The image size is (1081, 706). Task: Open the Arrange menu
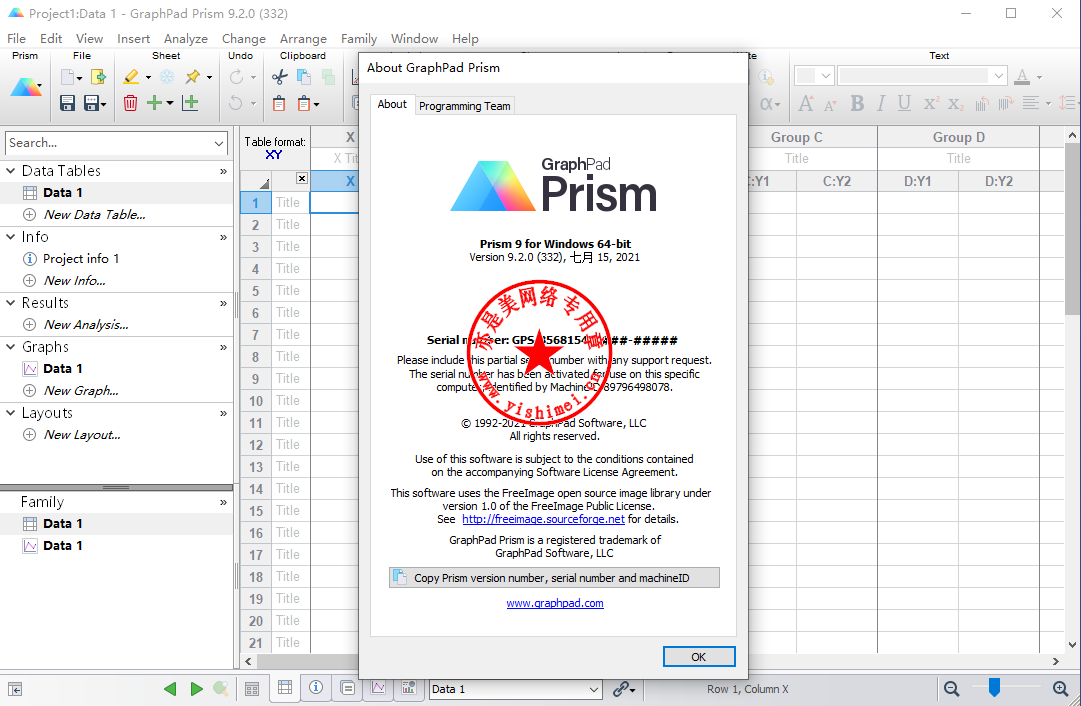click(303, 39)
